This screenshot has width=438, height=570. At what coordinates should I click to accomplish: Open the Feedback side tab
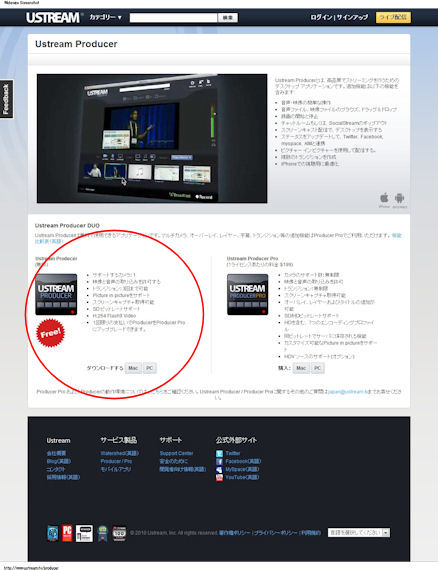(x=7, y=99)
